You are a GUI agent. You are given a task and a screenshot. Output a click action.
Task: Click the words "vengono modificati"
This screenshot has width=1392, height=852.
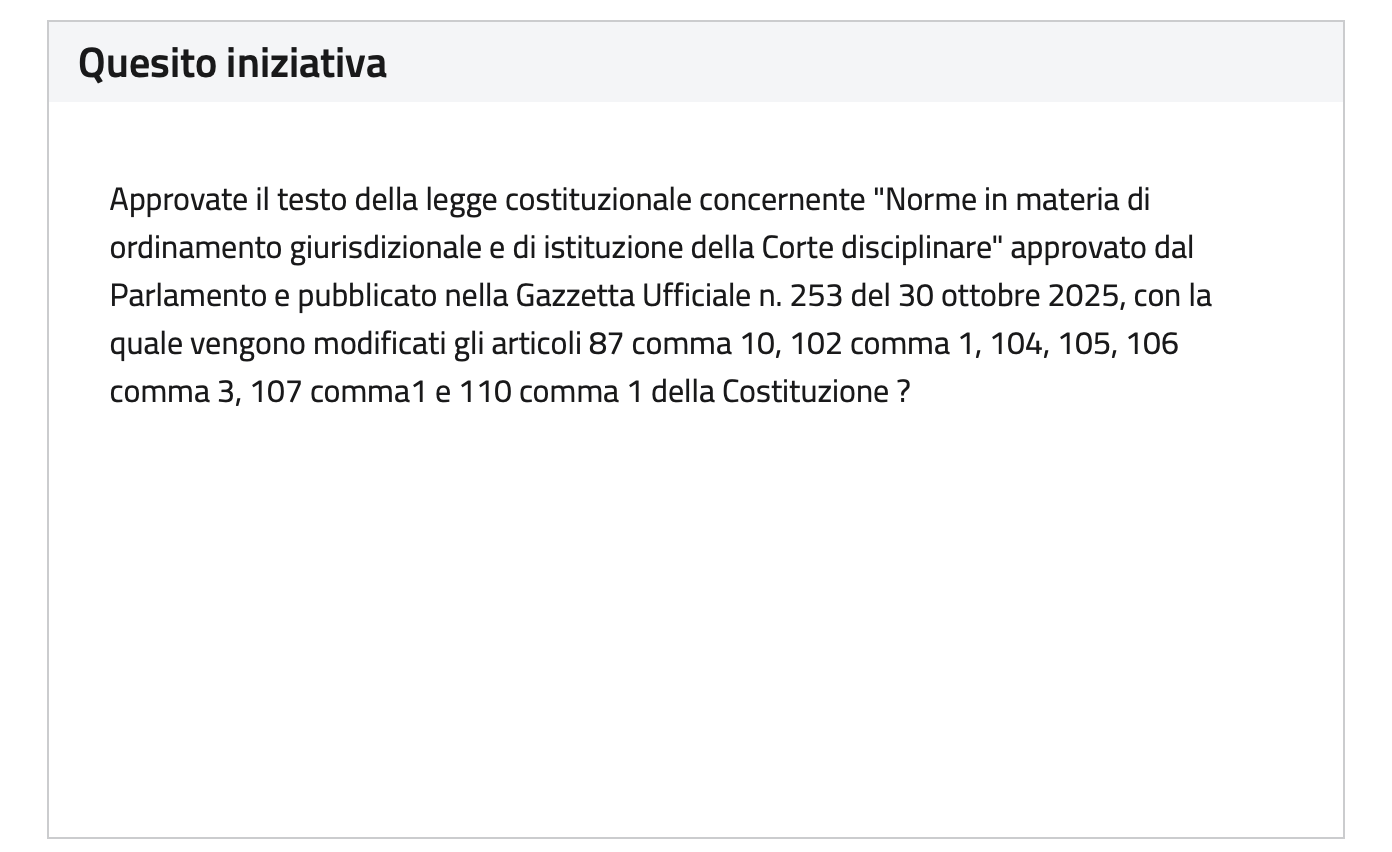point(311,344)
